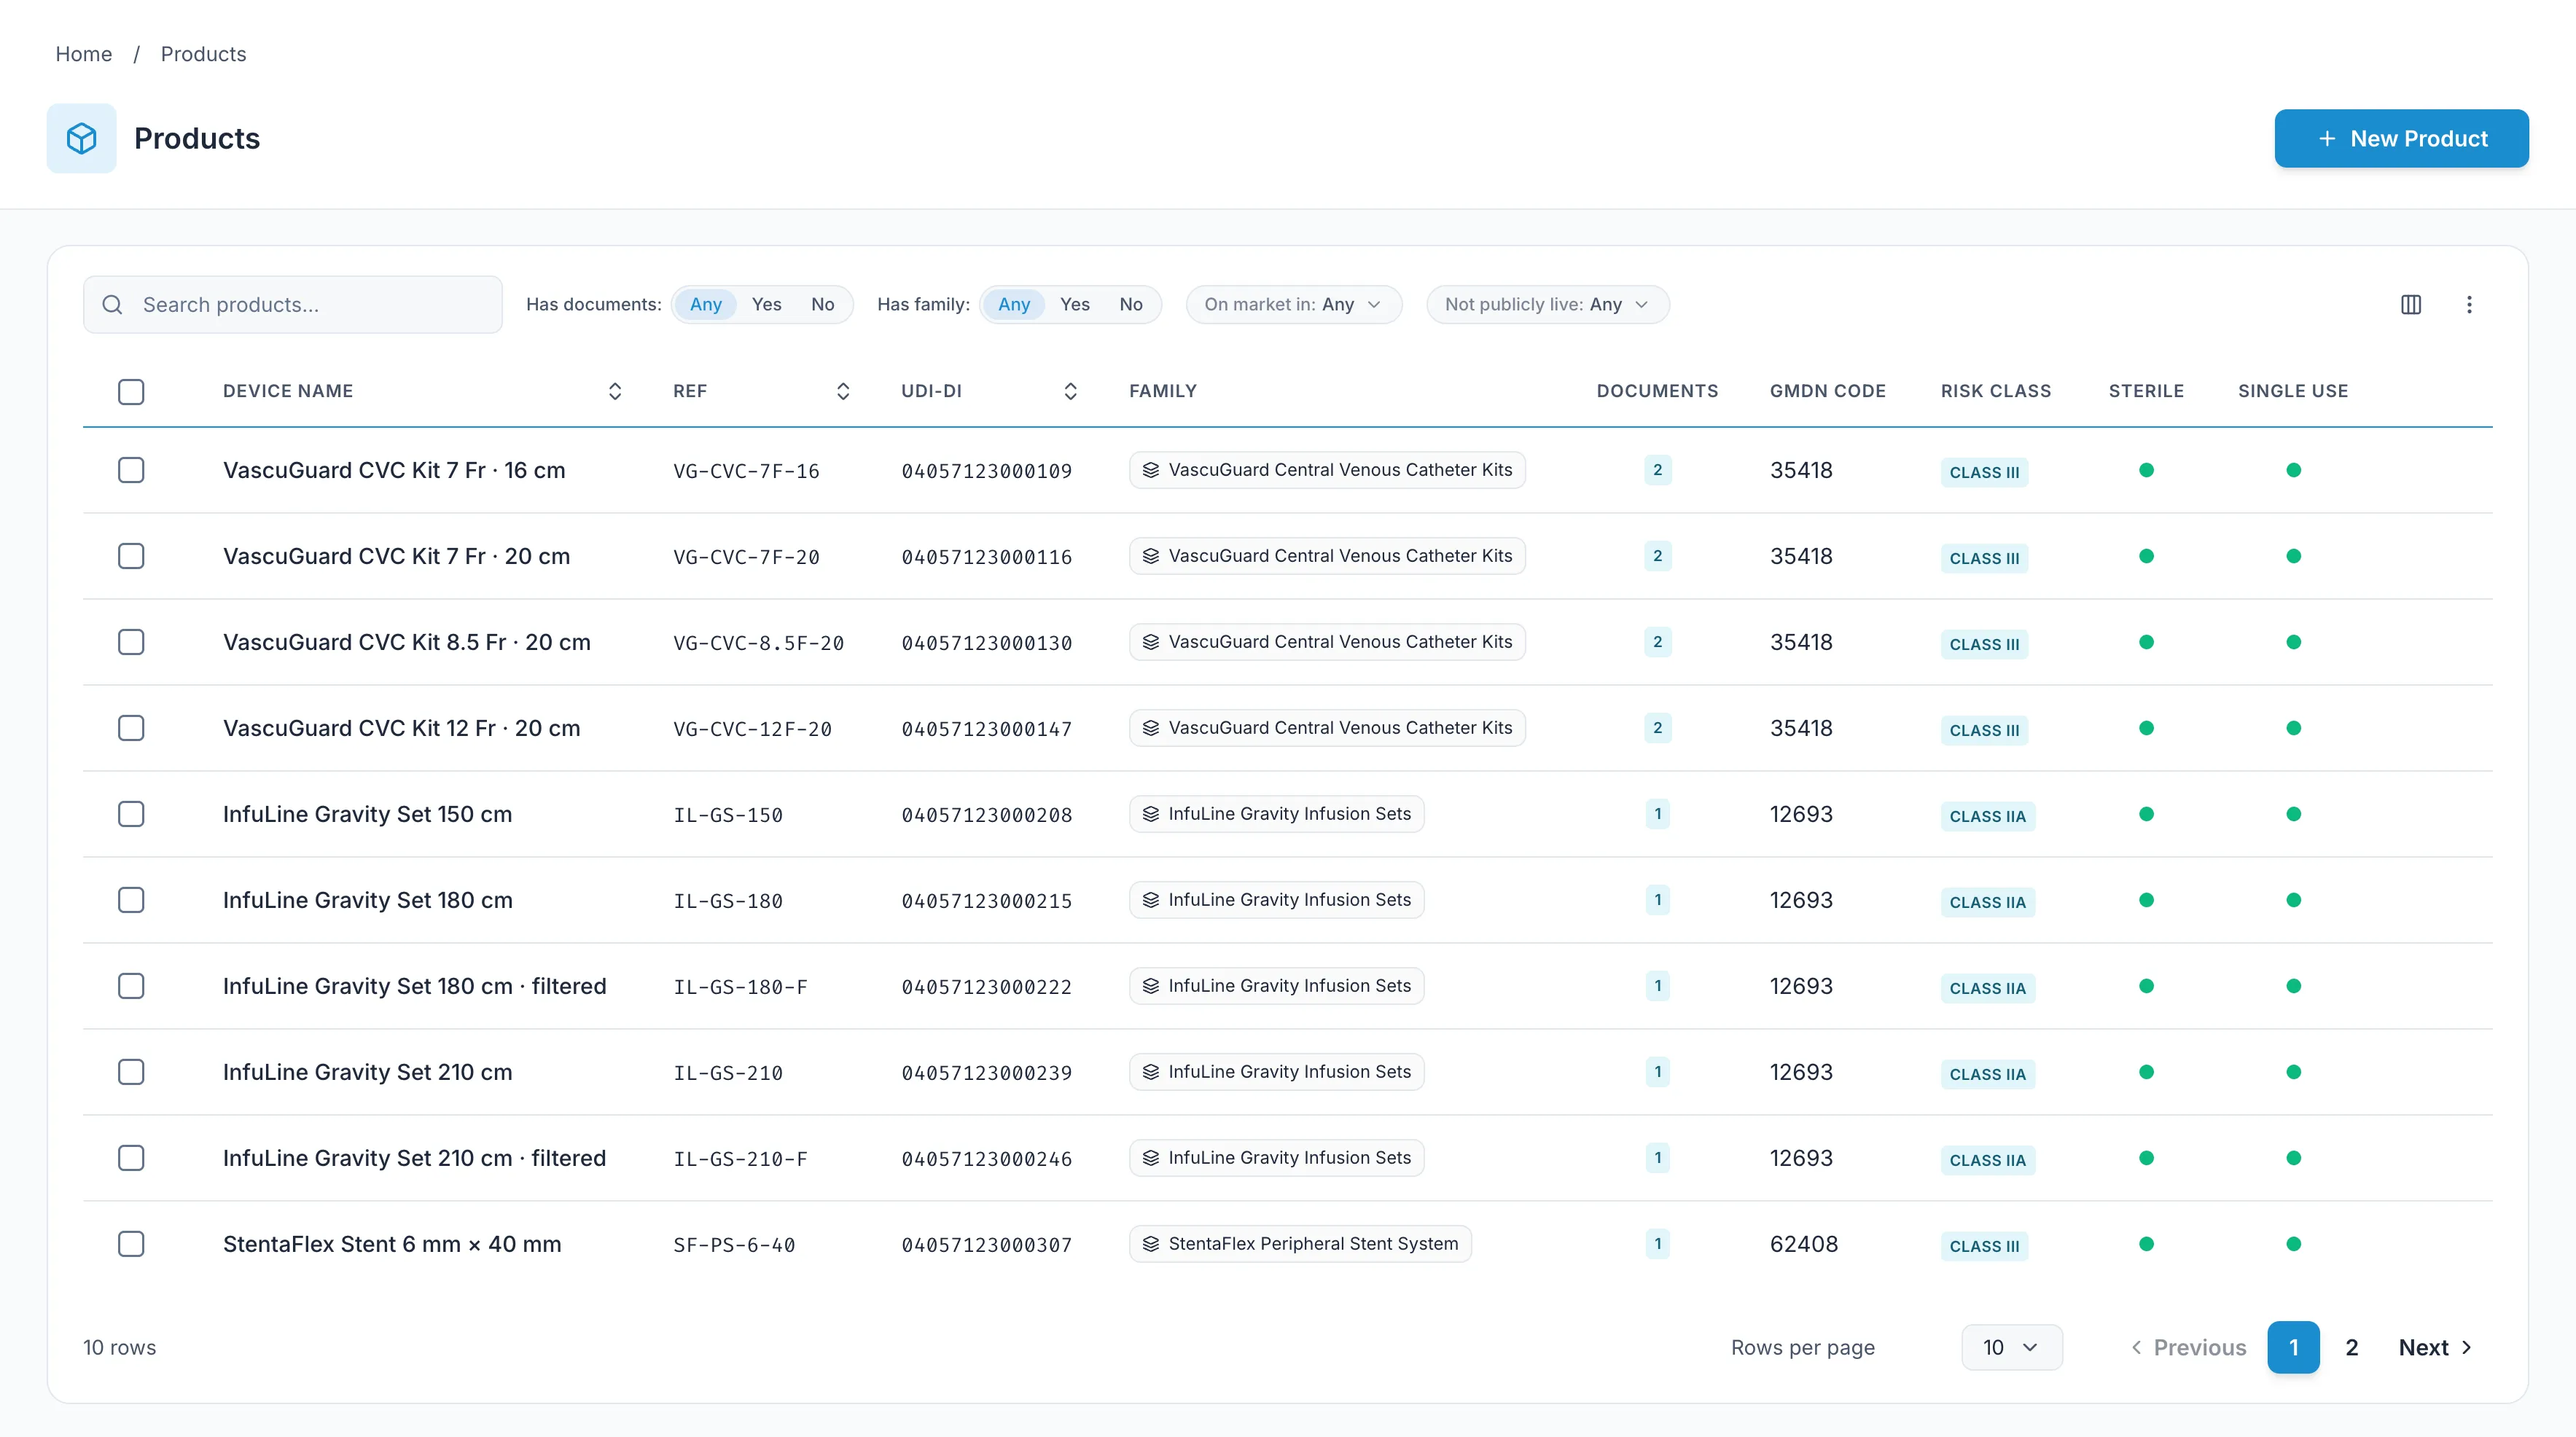Sort by REF column arrows
Viewport: 2576px width, 1437px height.
point(842,391)
